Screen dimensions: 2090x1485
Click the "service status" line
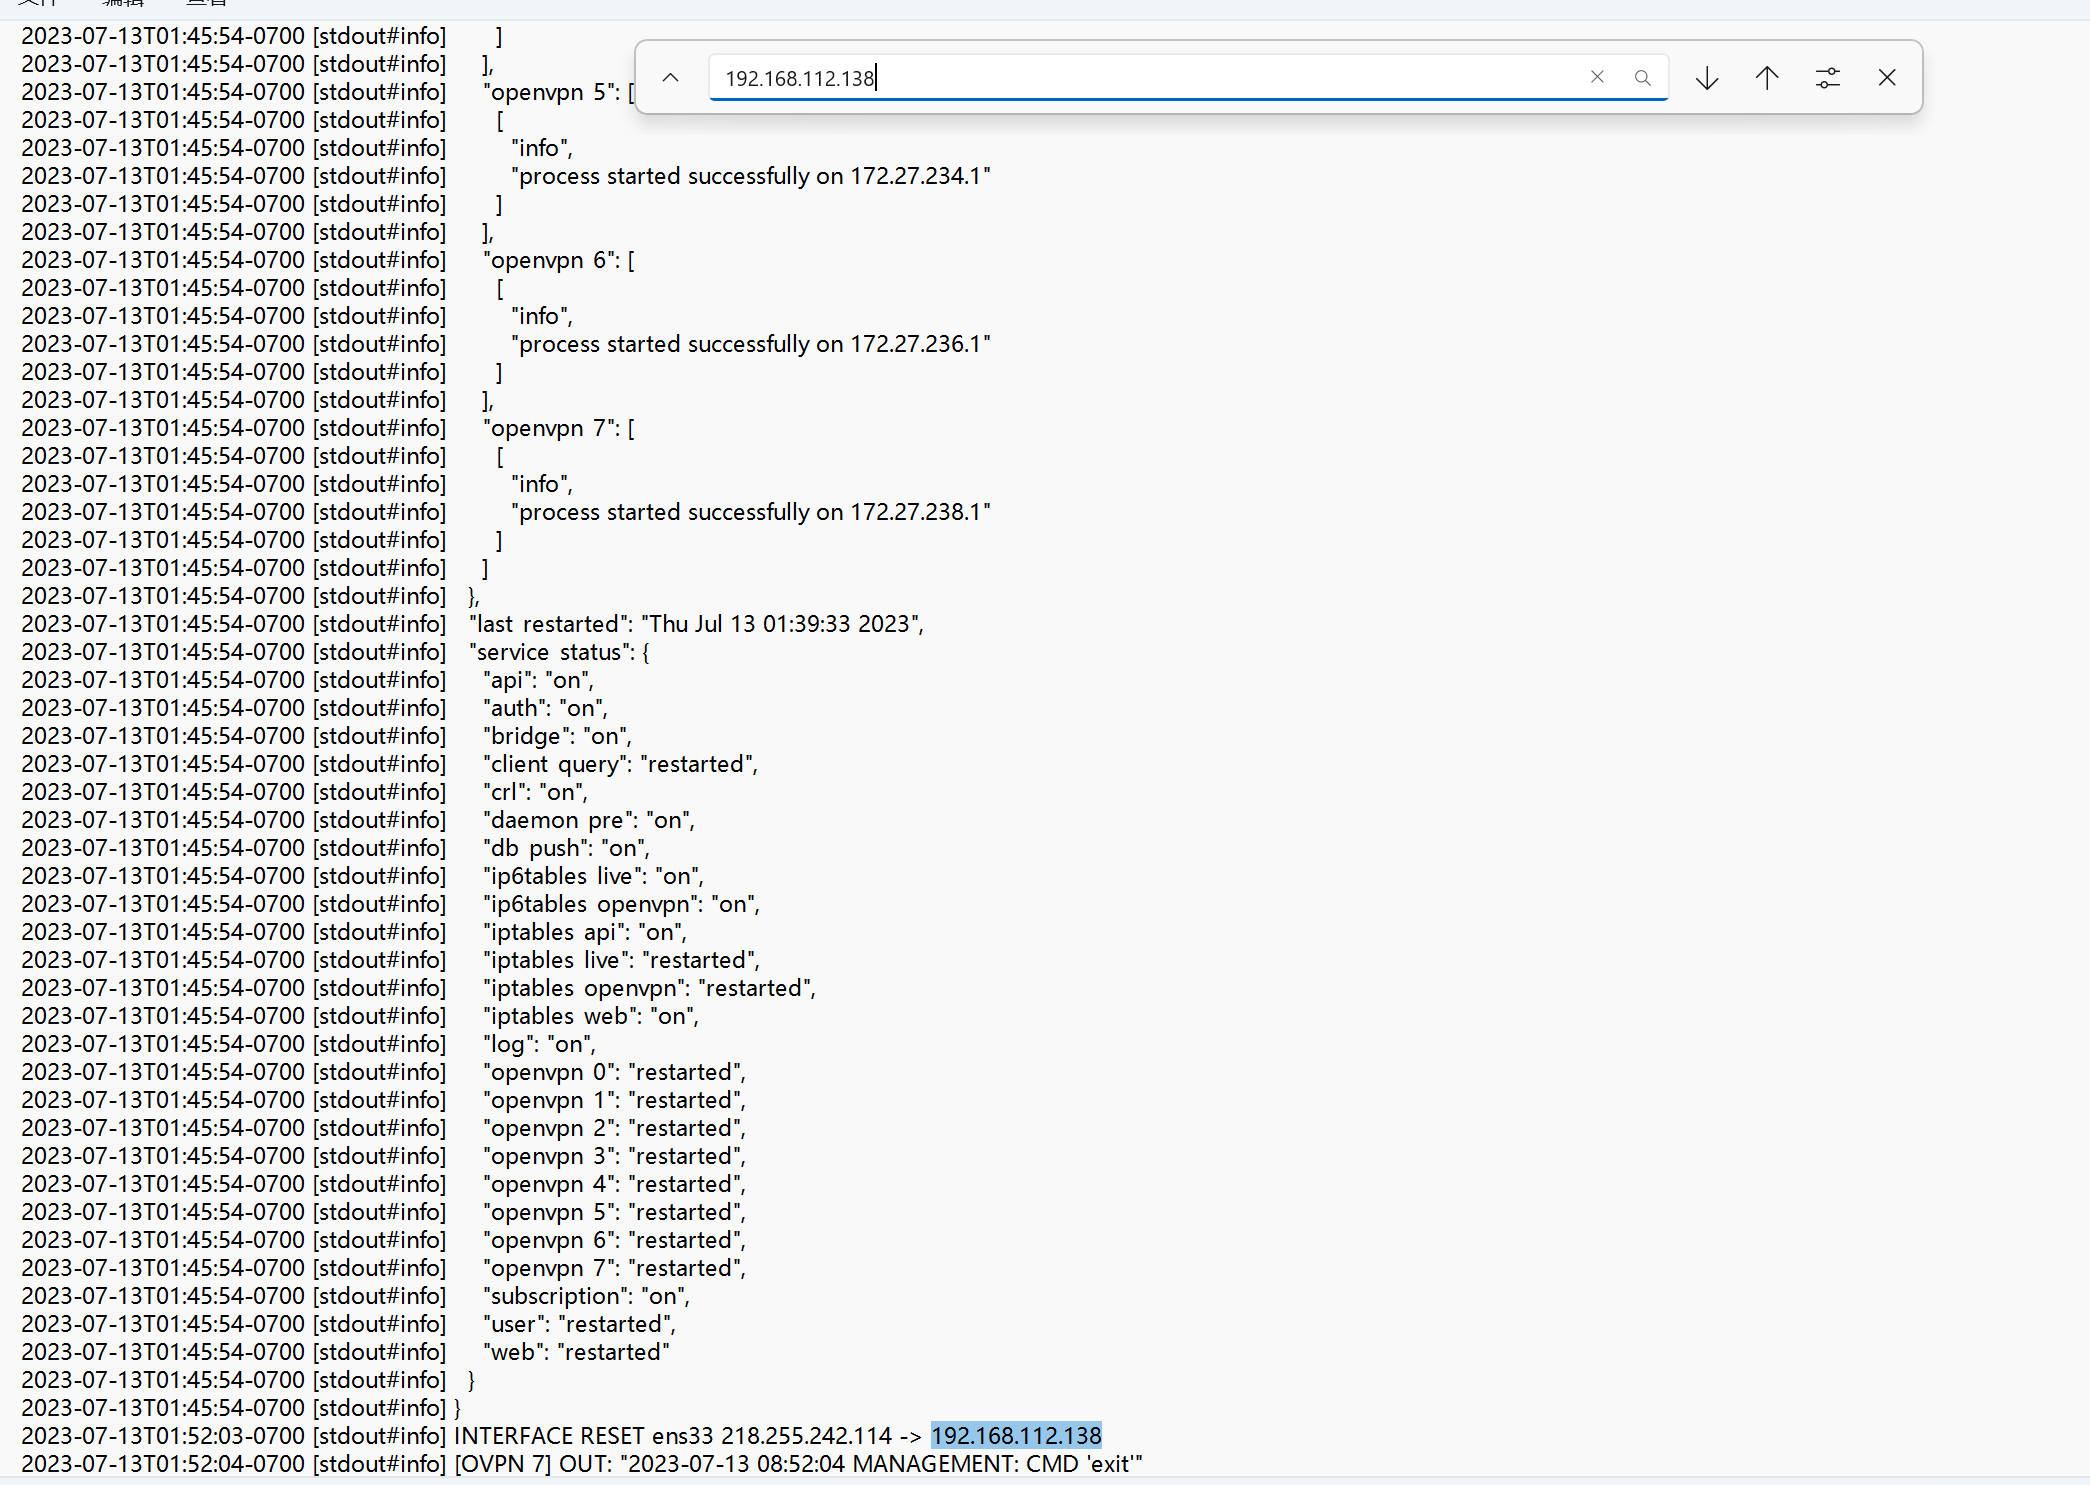558,652
